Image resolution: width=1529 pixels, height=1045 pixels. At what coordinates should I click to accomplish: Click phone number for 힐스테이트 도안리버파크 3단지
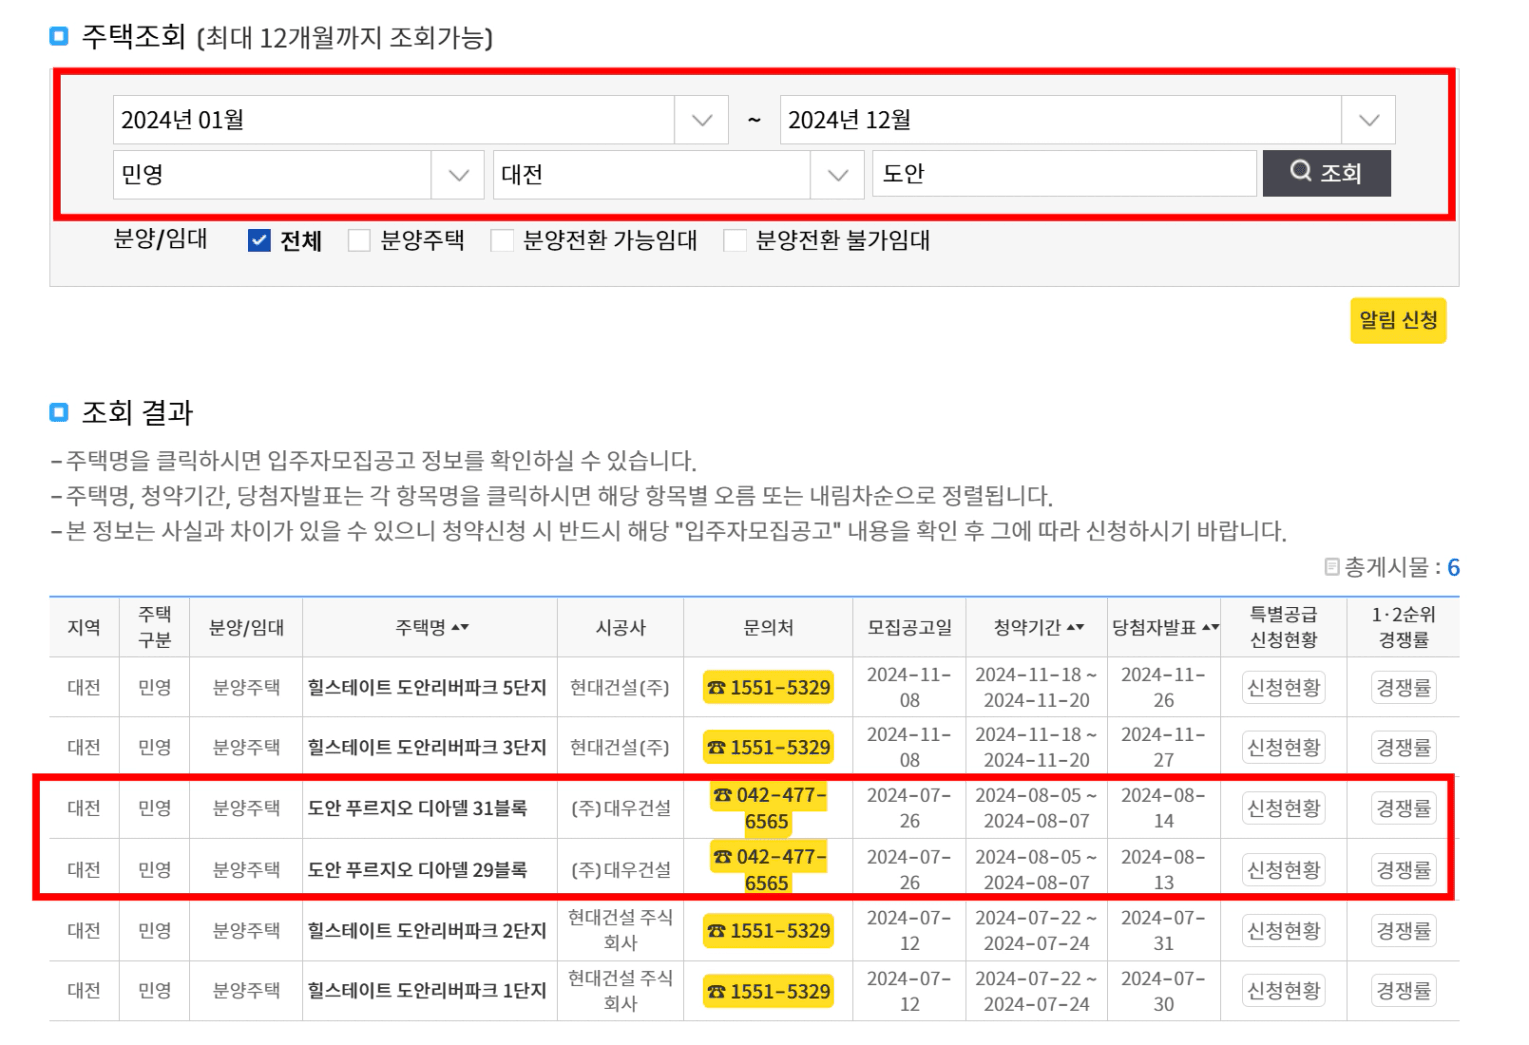768,748
